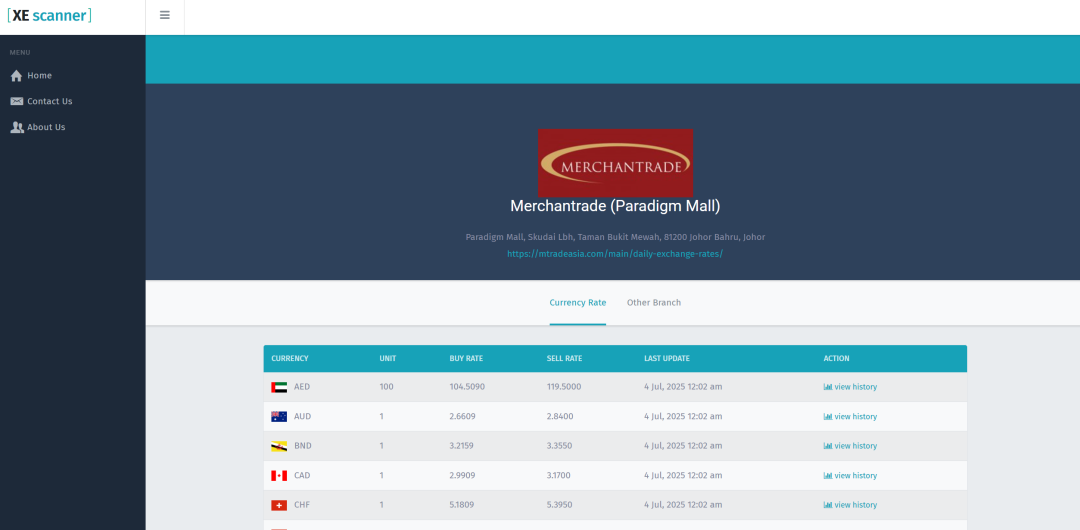Click the hamburger menu toggle icon

[165, 16]
